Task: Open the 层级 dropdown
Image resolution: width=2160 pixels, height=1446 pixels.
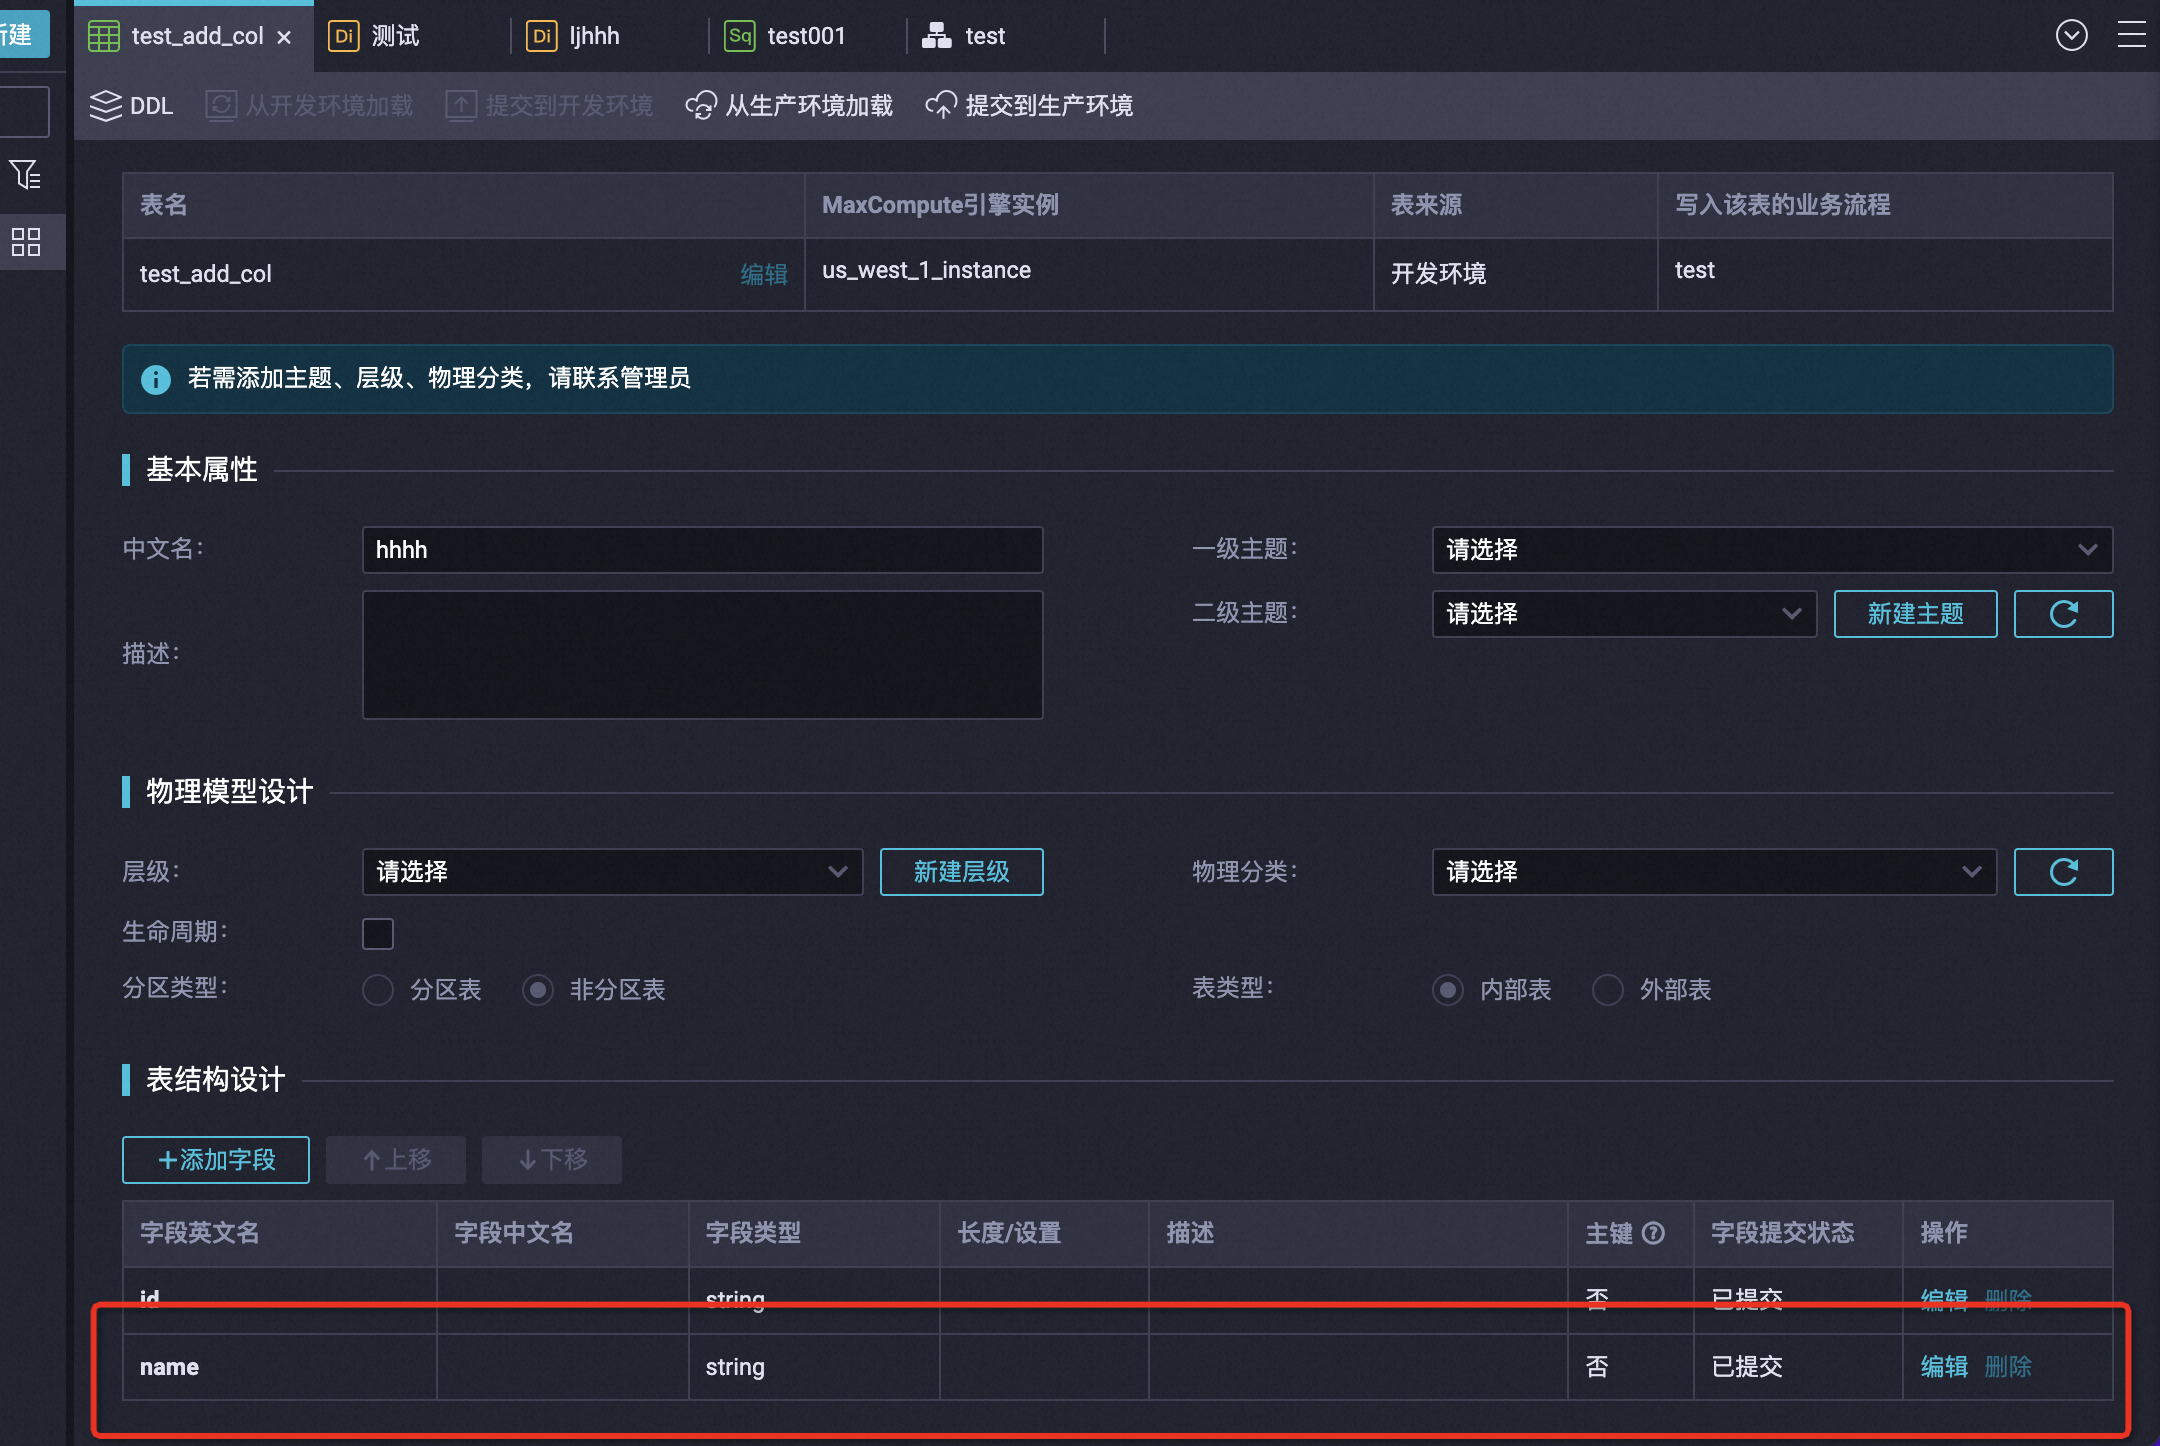Action: click(x=612, y=872)
